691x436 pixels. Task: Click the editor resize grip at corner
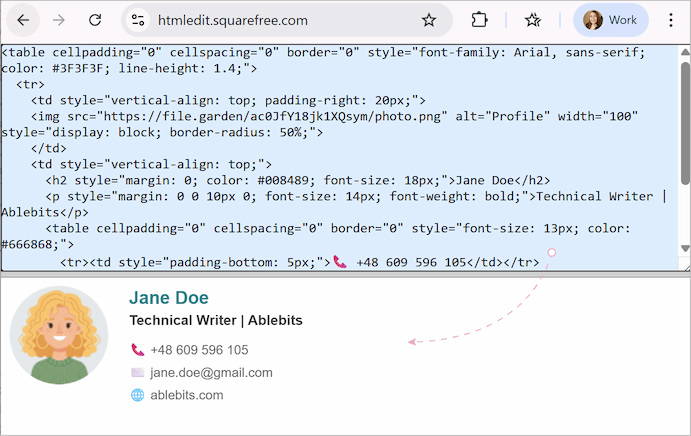[685, 267]
